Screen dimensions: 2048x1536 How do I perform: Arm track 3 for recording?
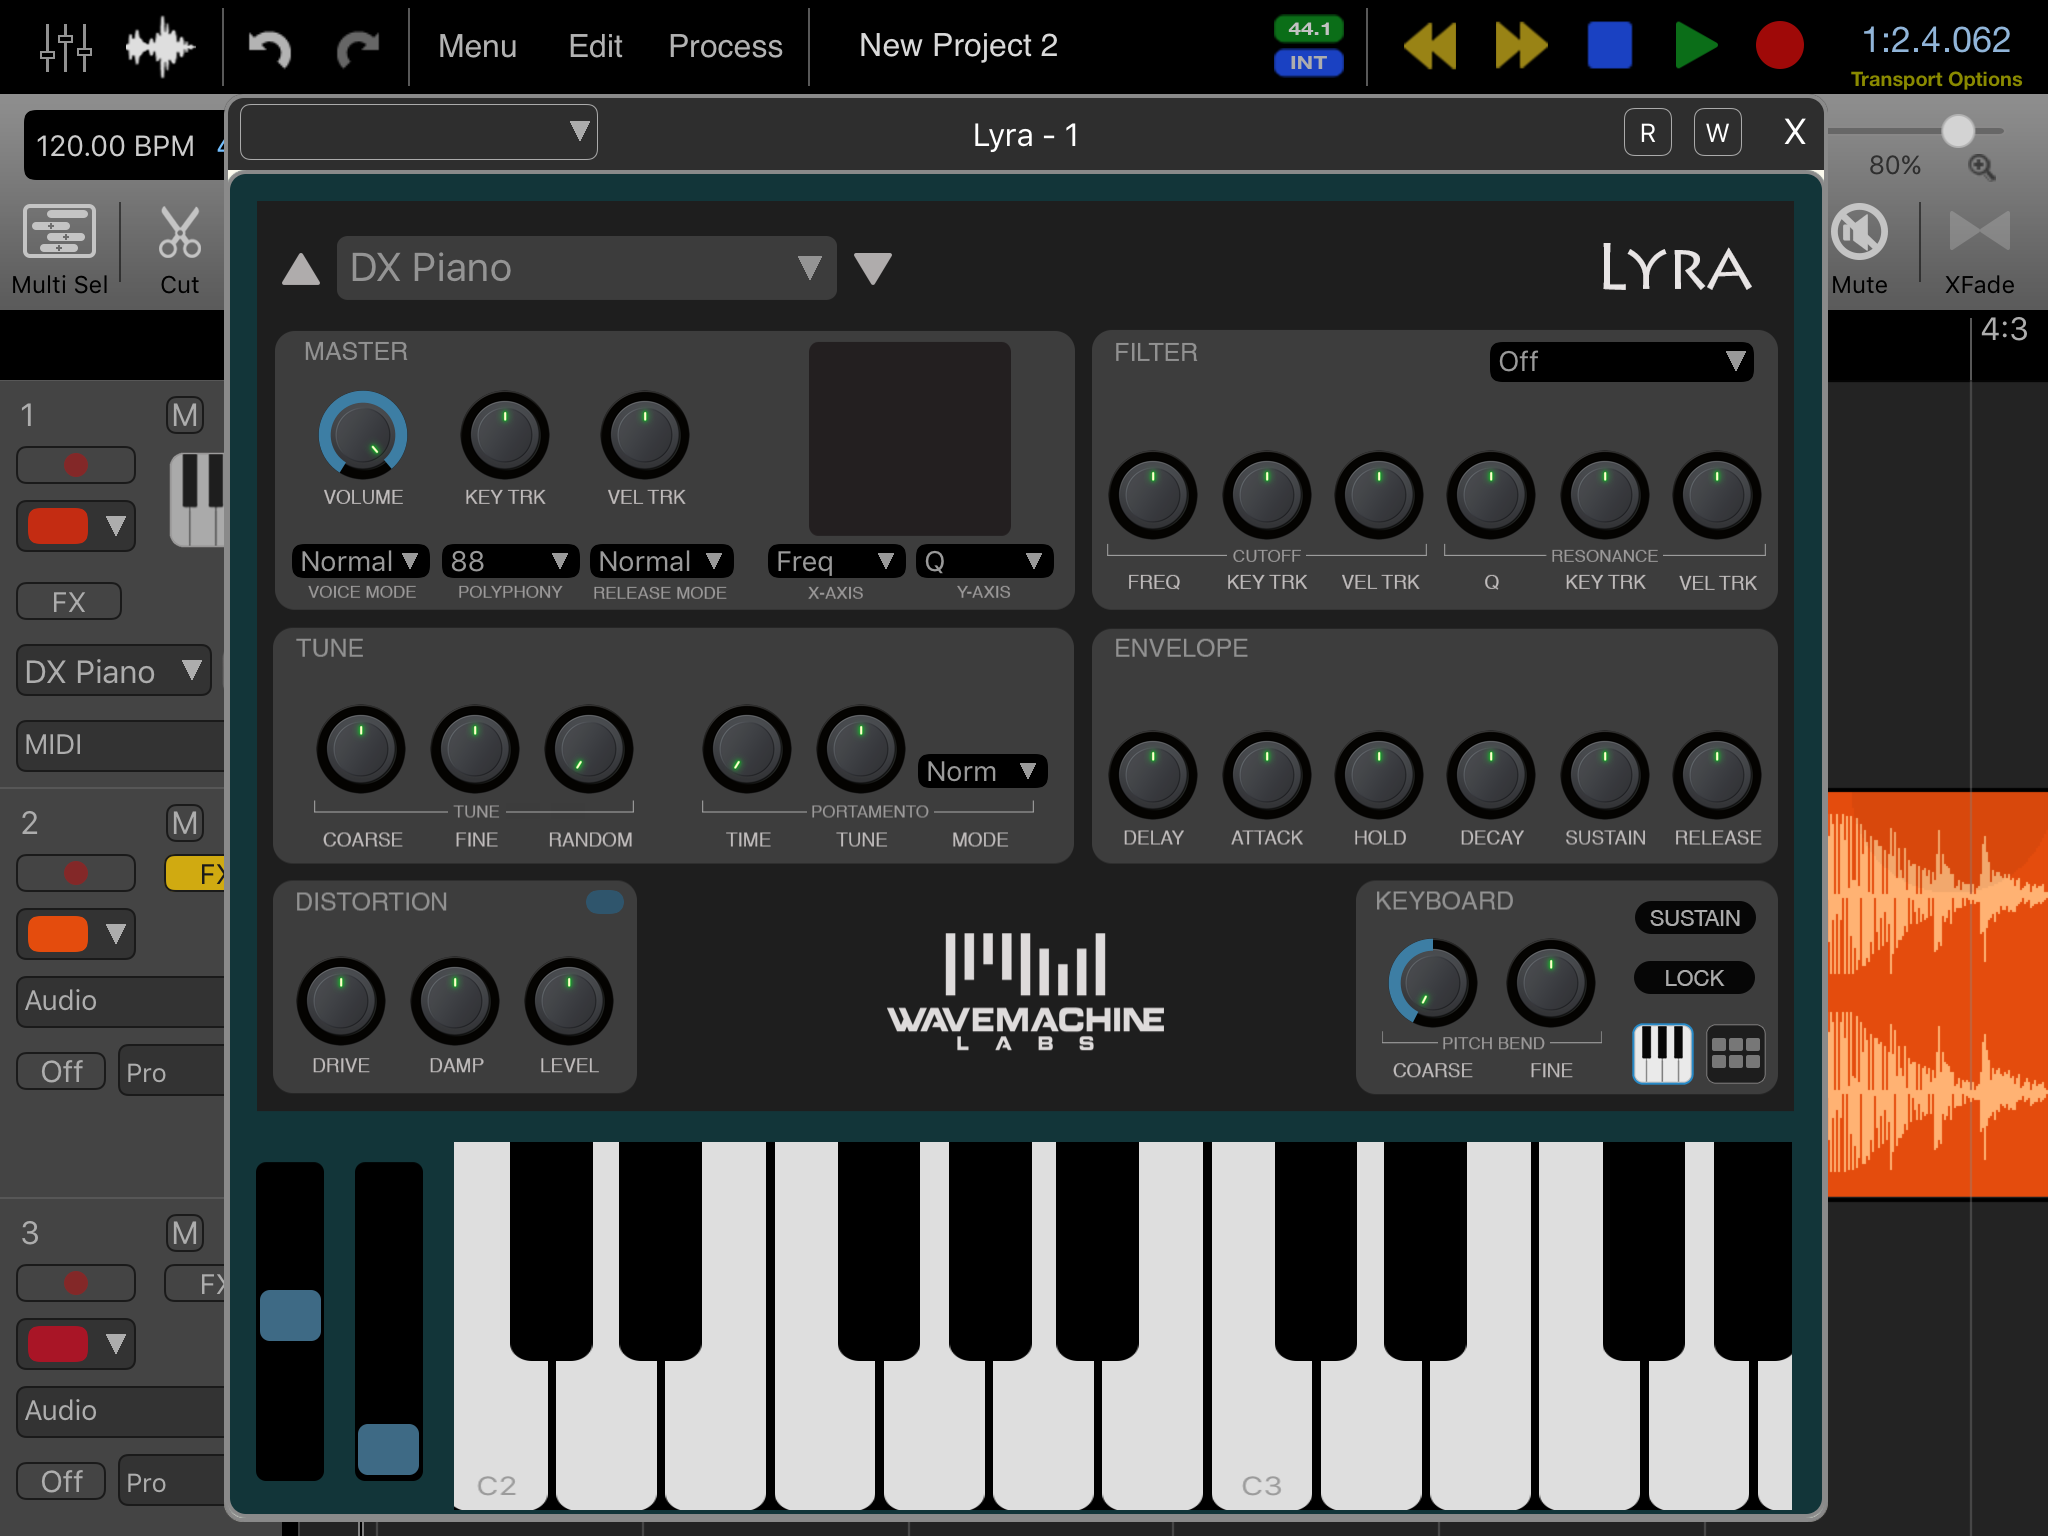coord(76,1283)
